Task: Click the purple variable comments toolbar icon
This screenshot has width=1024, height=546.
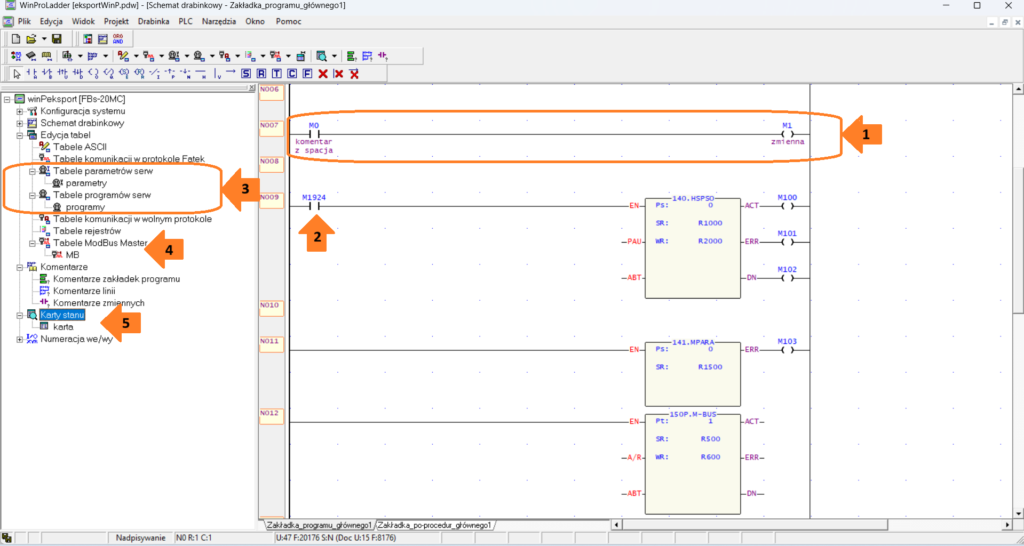Action: tap(383, 56)
